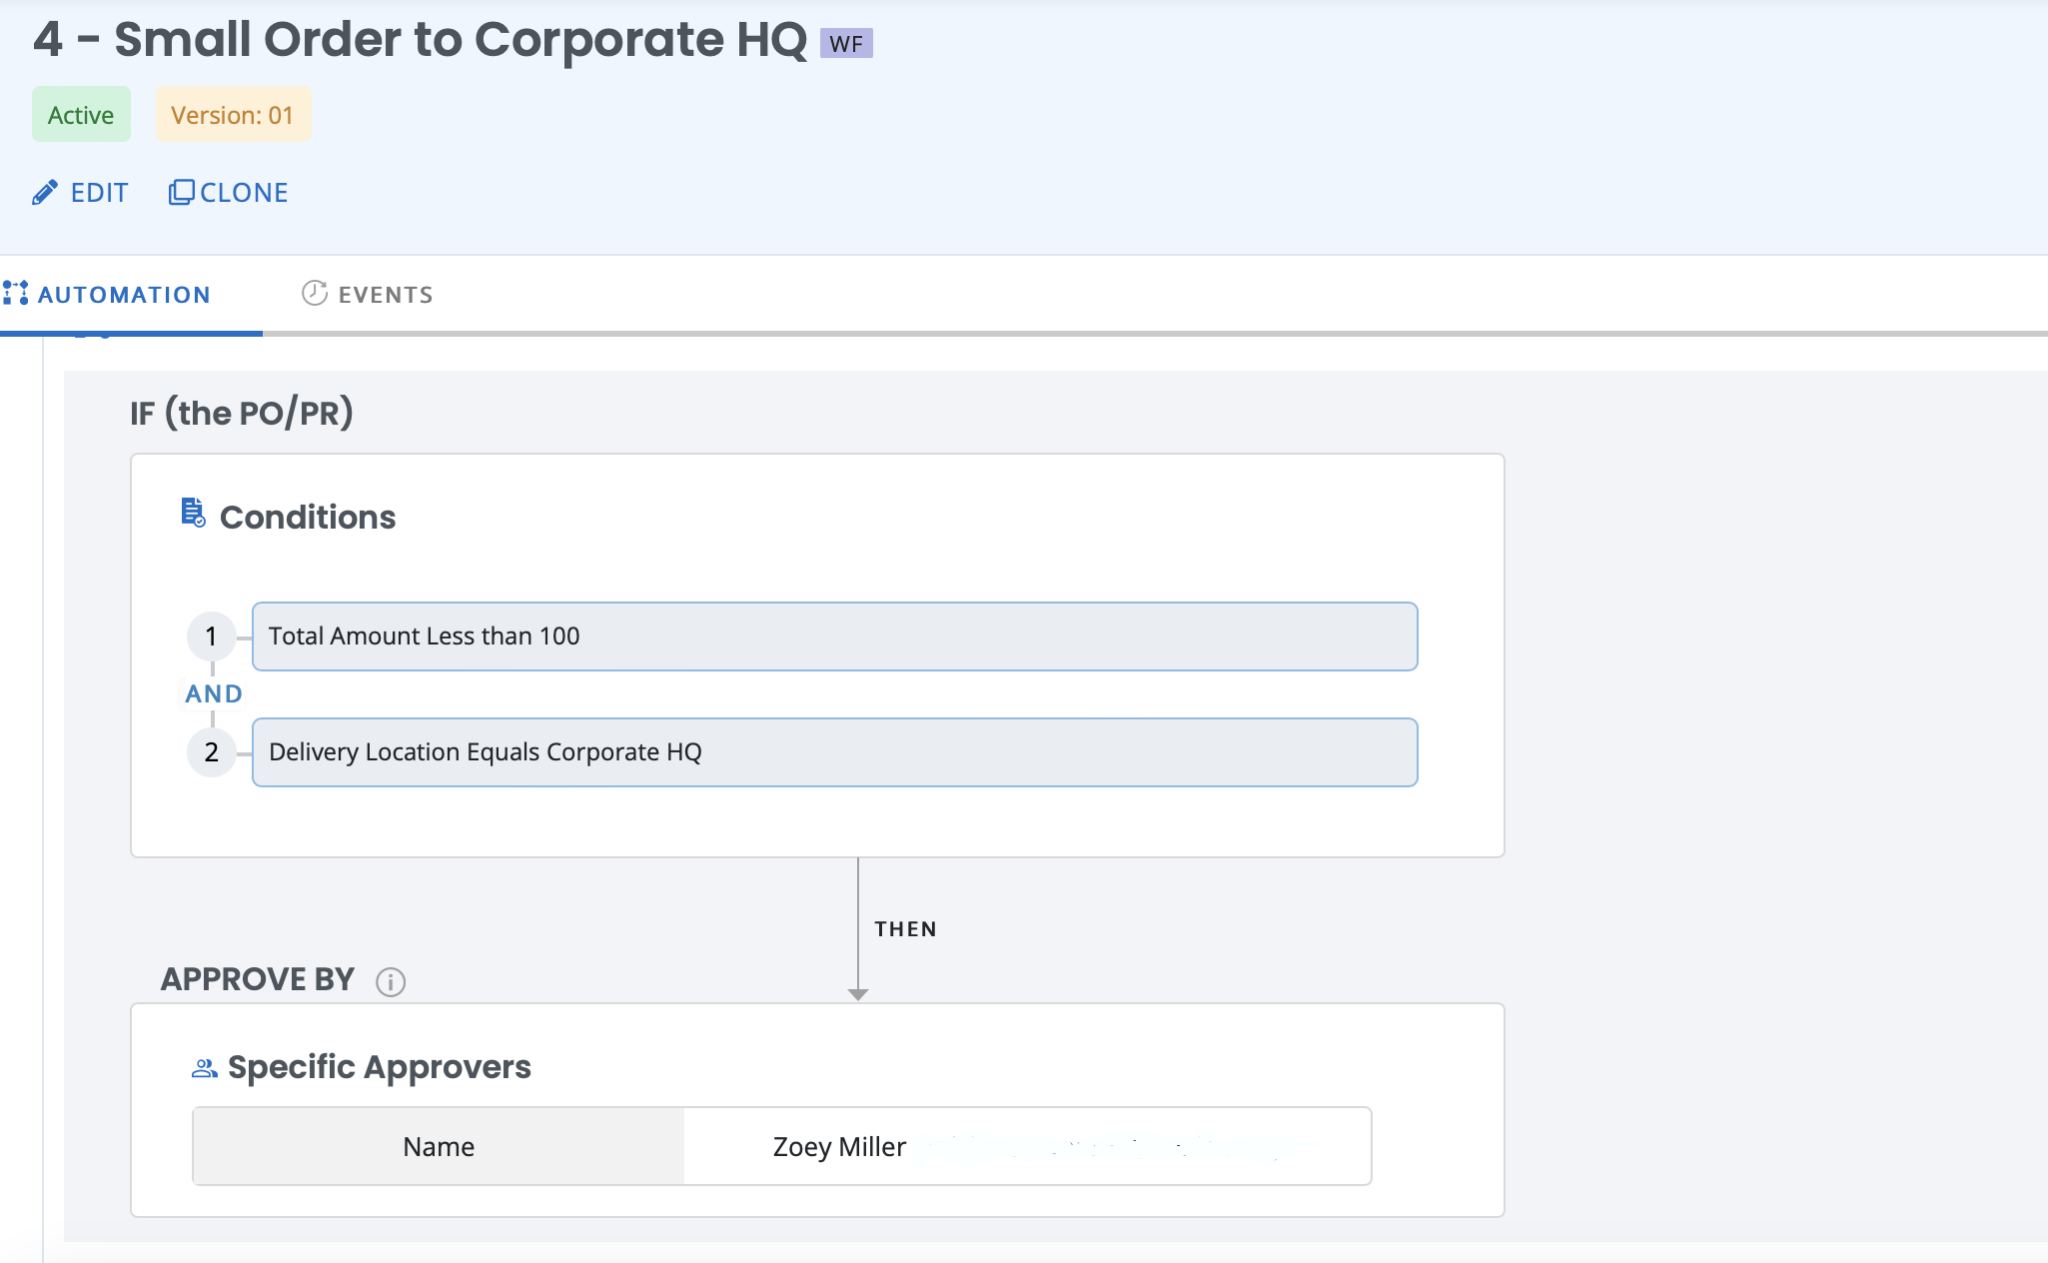Click the IF (the PO/PR) heading
Image resolution: width=2048 pixels, height=1263 pixels.
(x=242, y=413)
